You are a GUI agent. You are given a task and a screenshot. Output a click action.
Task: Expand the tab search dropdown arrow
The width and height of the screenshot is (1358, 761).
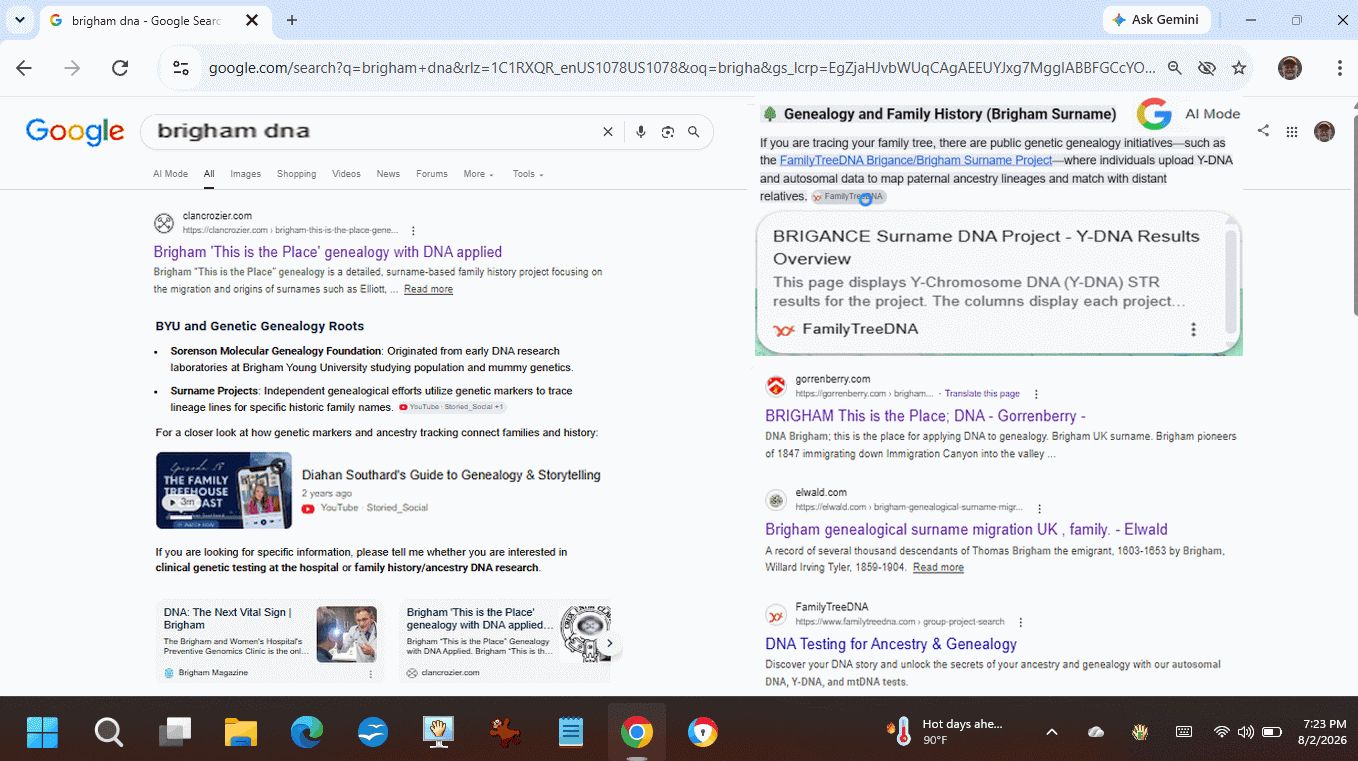pyautogui.click(x=21, y=20)
